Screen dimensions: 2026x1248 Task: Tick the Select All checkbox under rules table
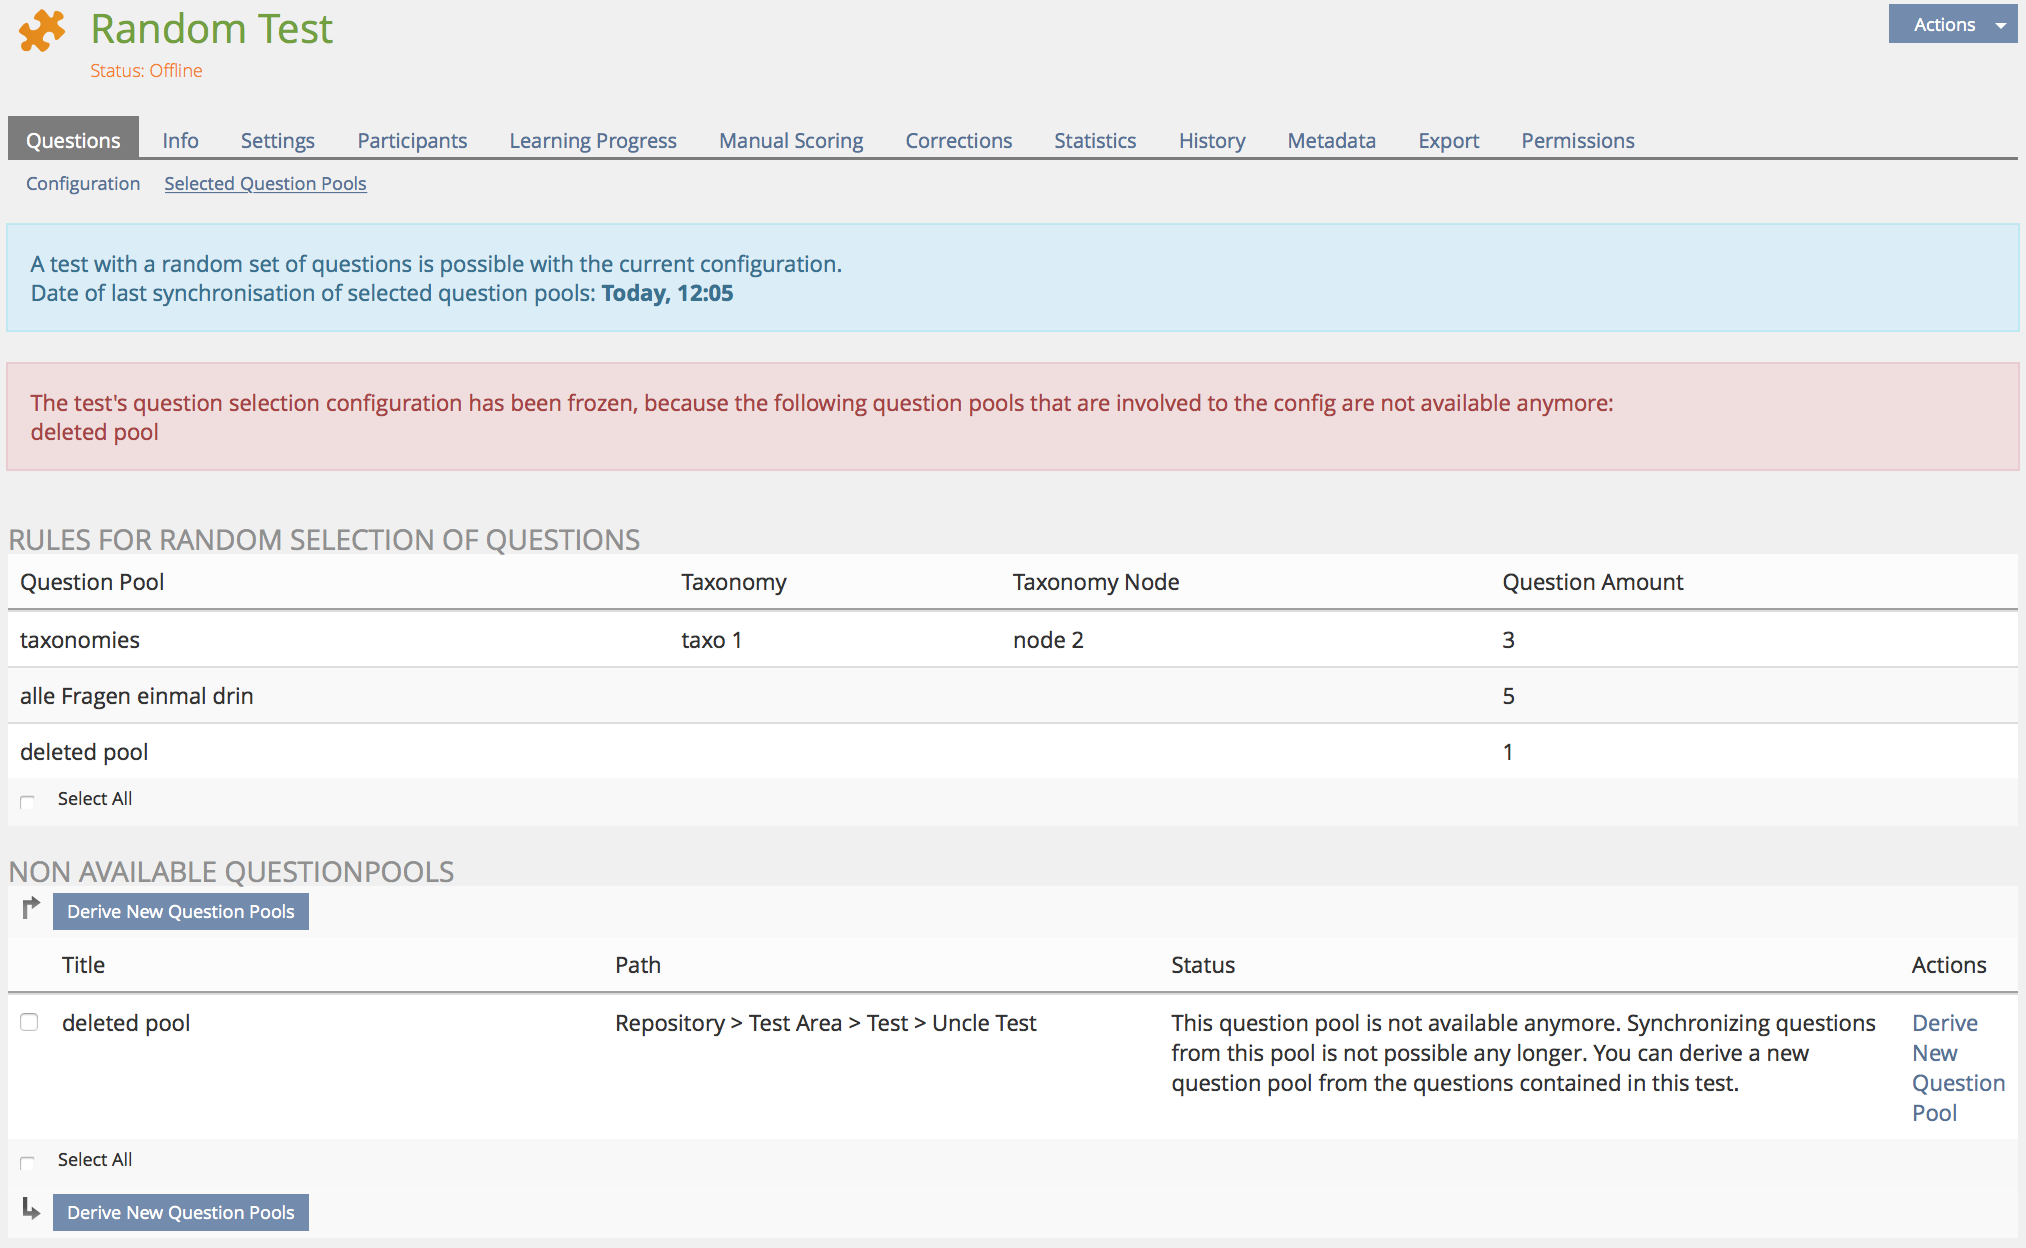point(28,801)
